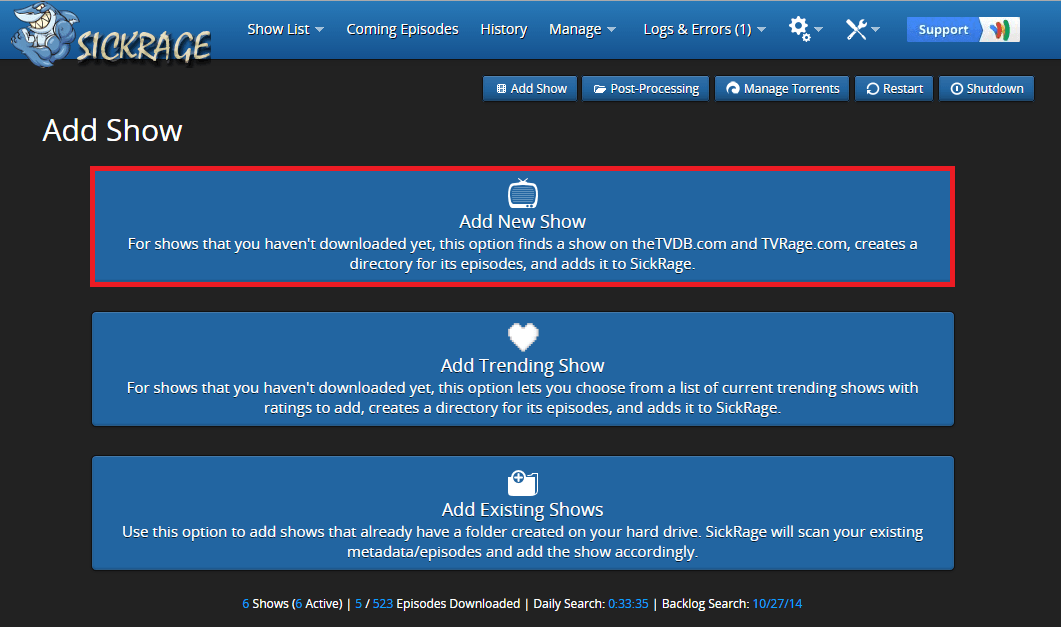Click the blue Support button
Viewport: 1061px width, 627px height.
pos(943,30)
